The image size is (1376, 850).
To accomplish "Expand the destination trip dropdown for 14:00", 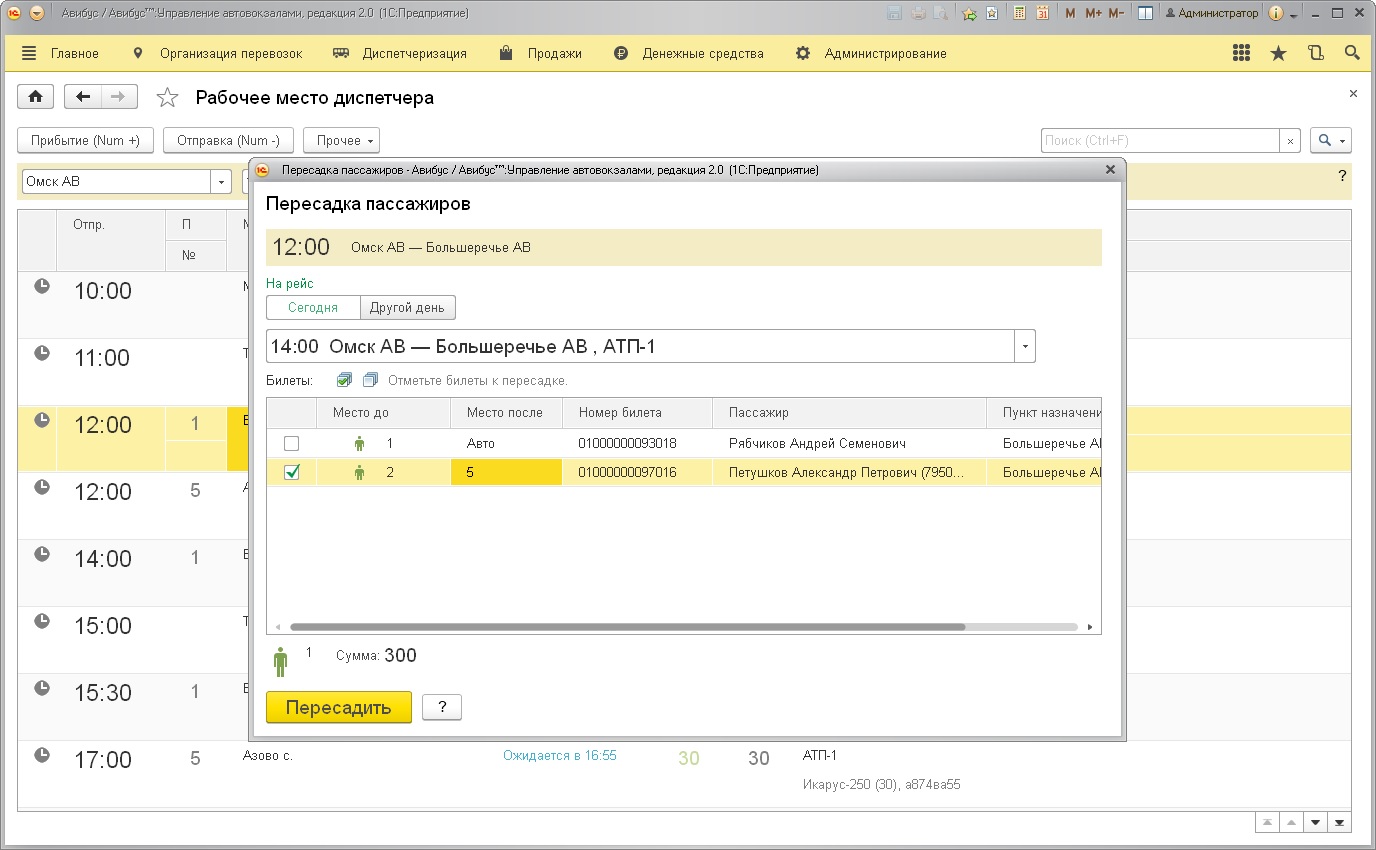I will point(1024,347).
